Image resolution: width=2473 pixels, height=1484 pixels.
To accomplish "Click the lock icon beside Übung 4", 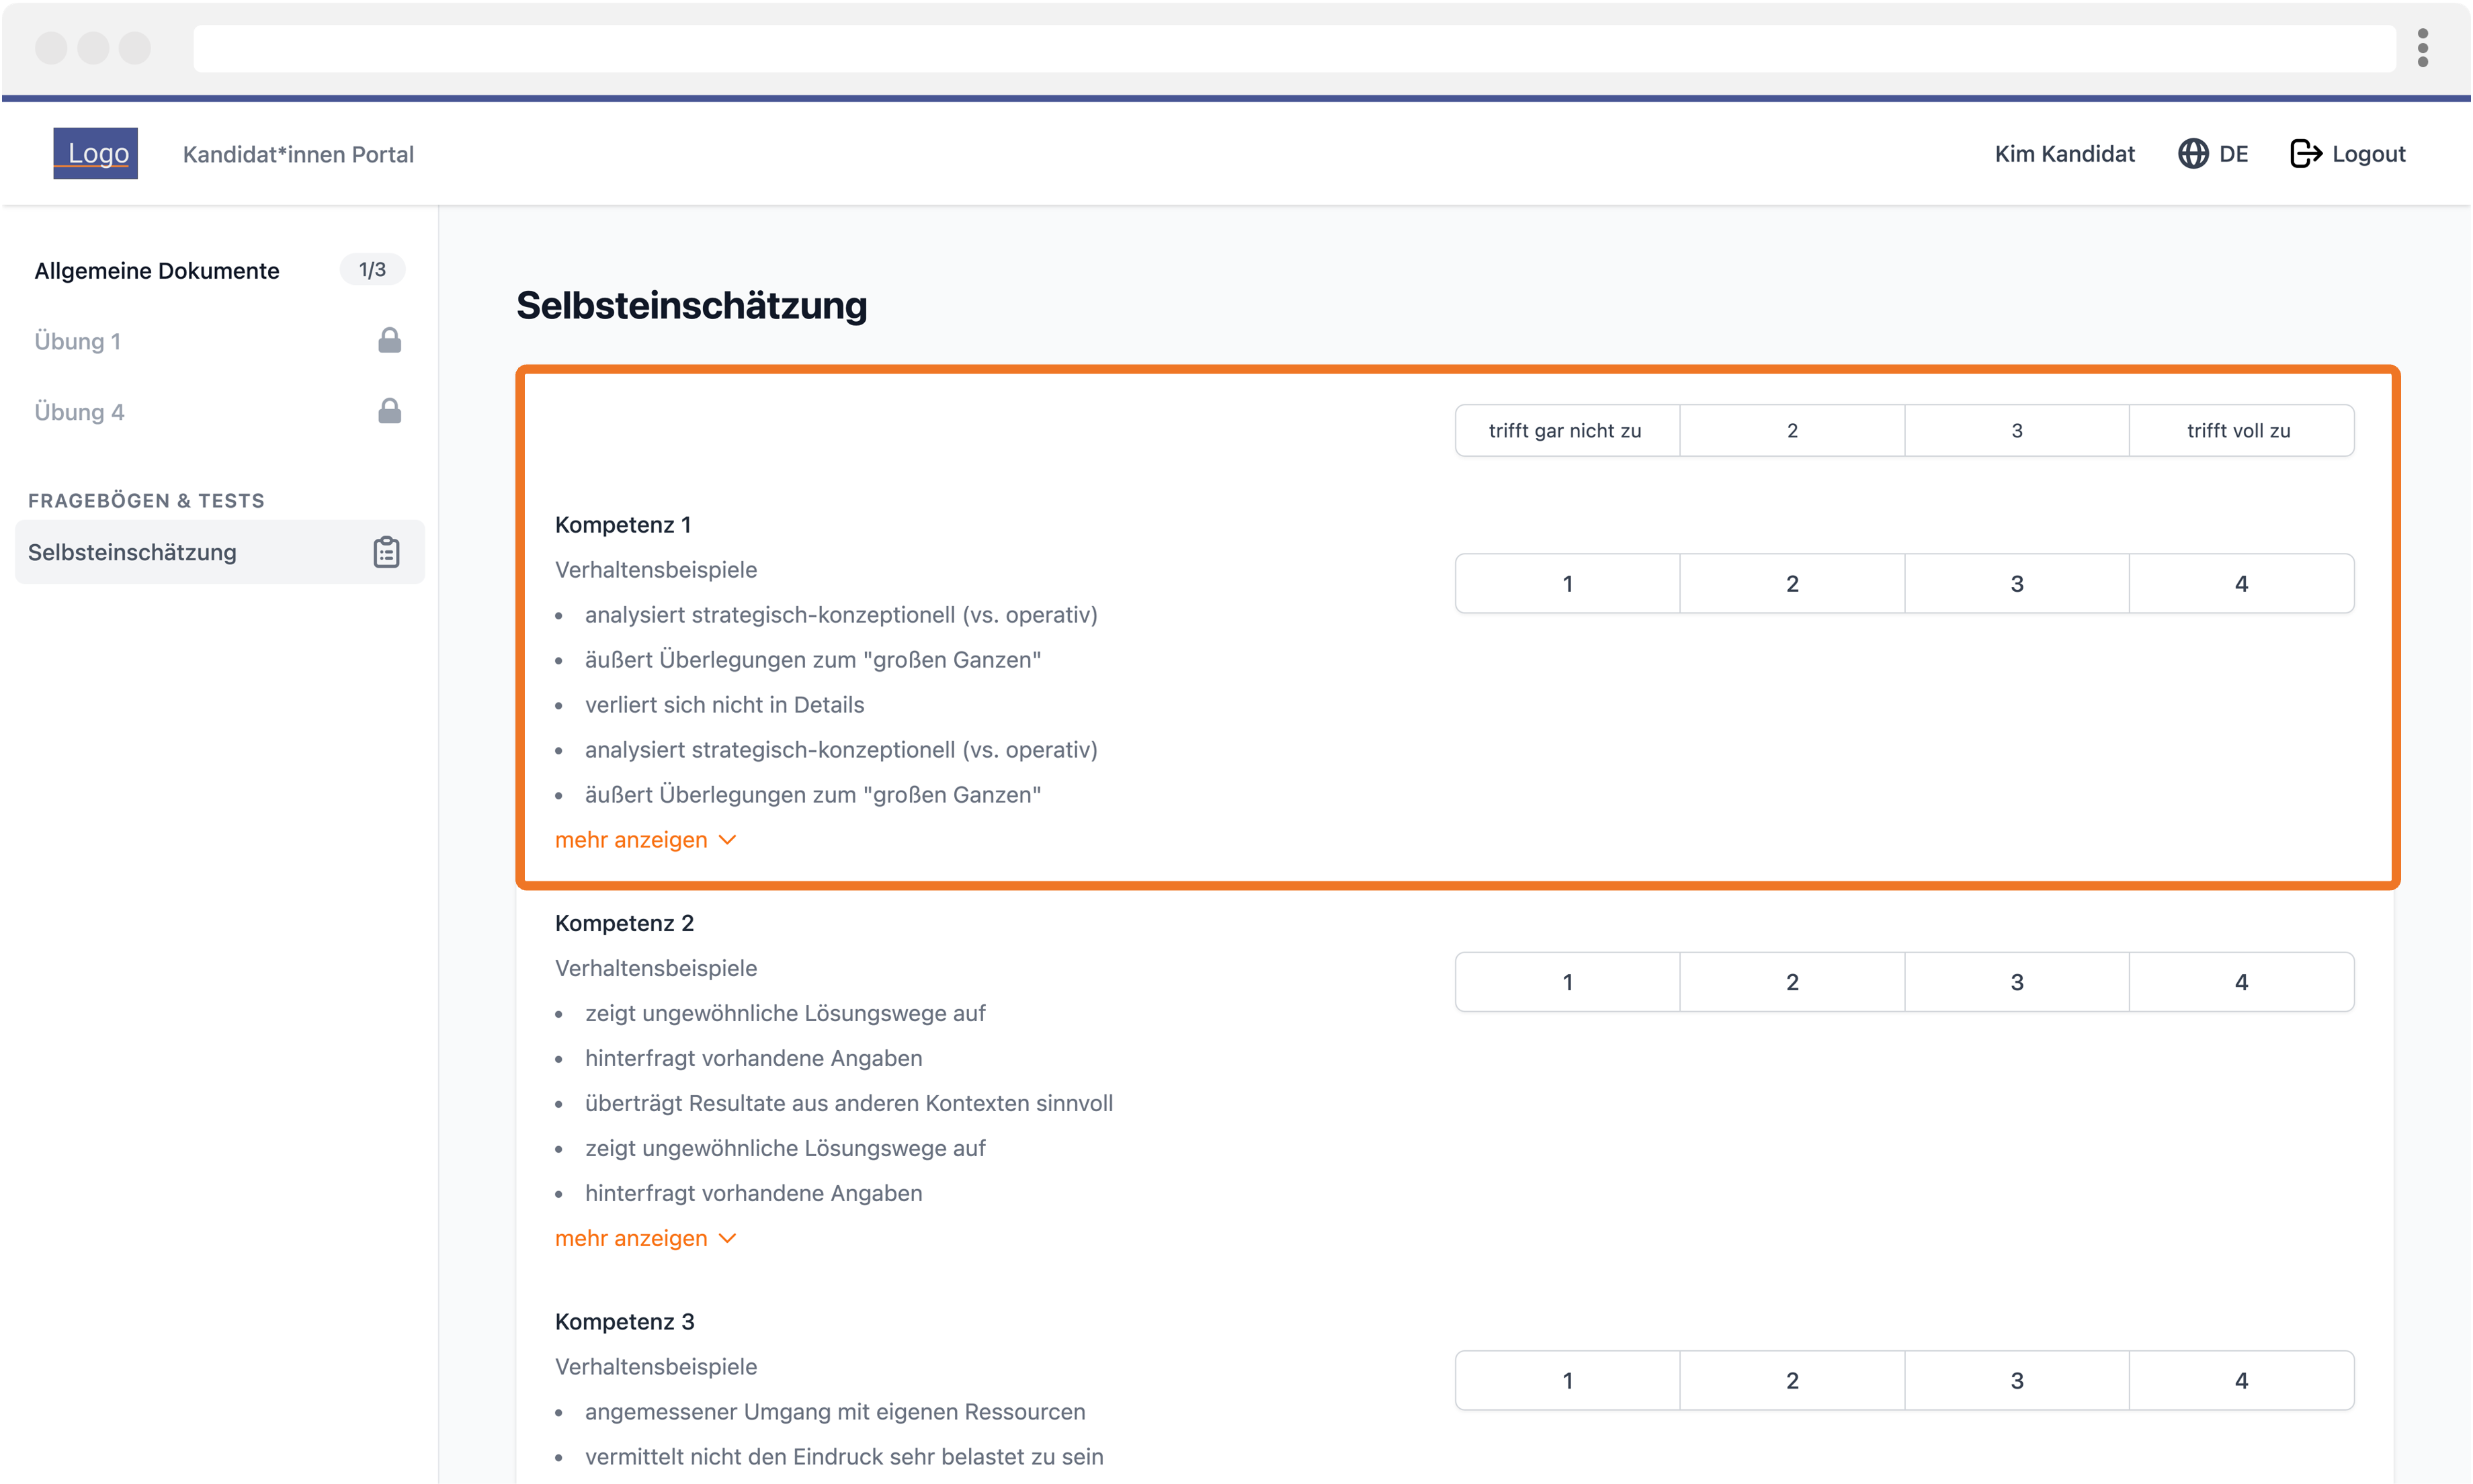I will [x=389, y=412].
